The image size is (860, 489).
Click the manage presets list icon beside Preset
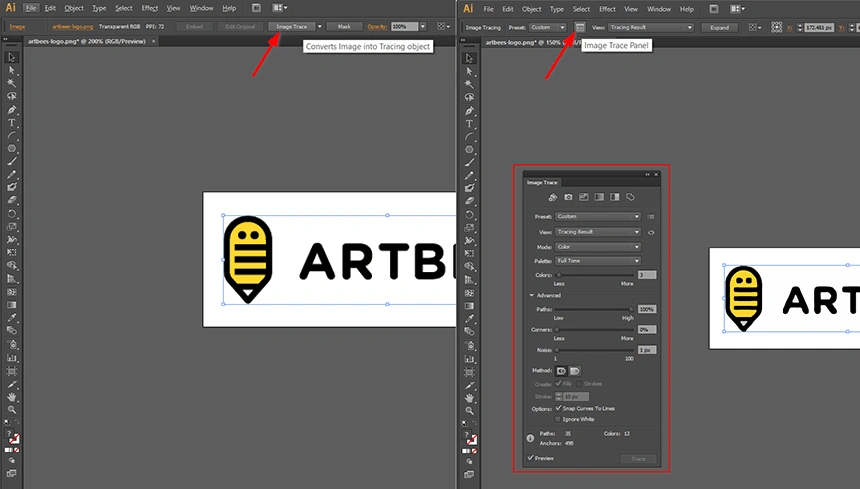coord(651,216)
